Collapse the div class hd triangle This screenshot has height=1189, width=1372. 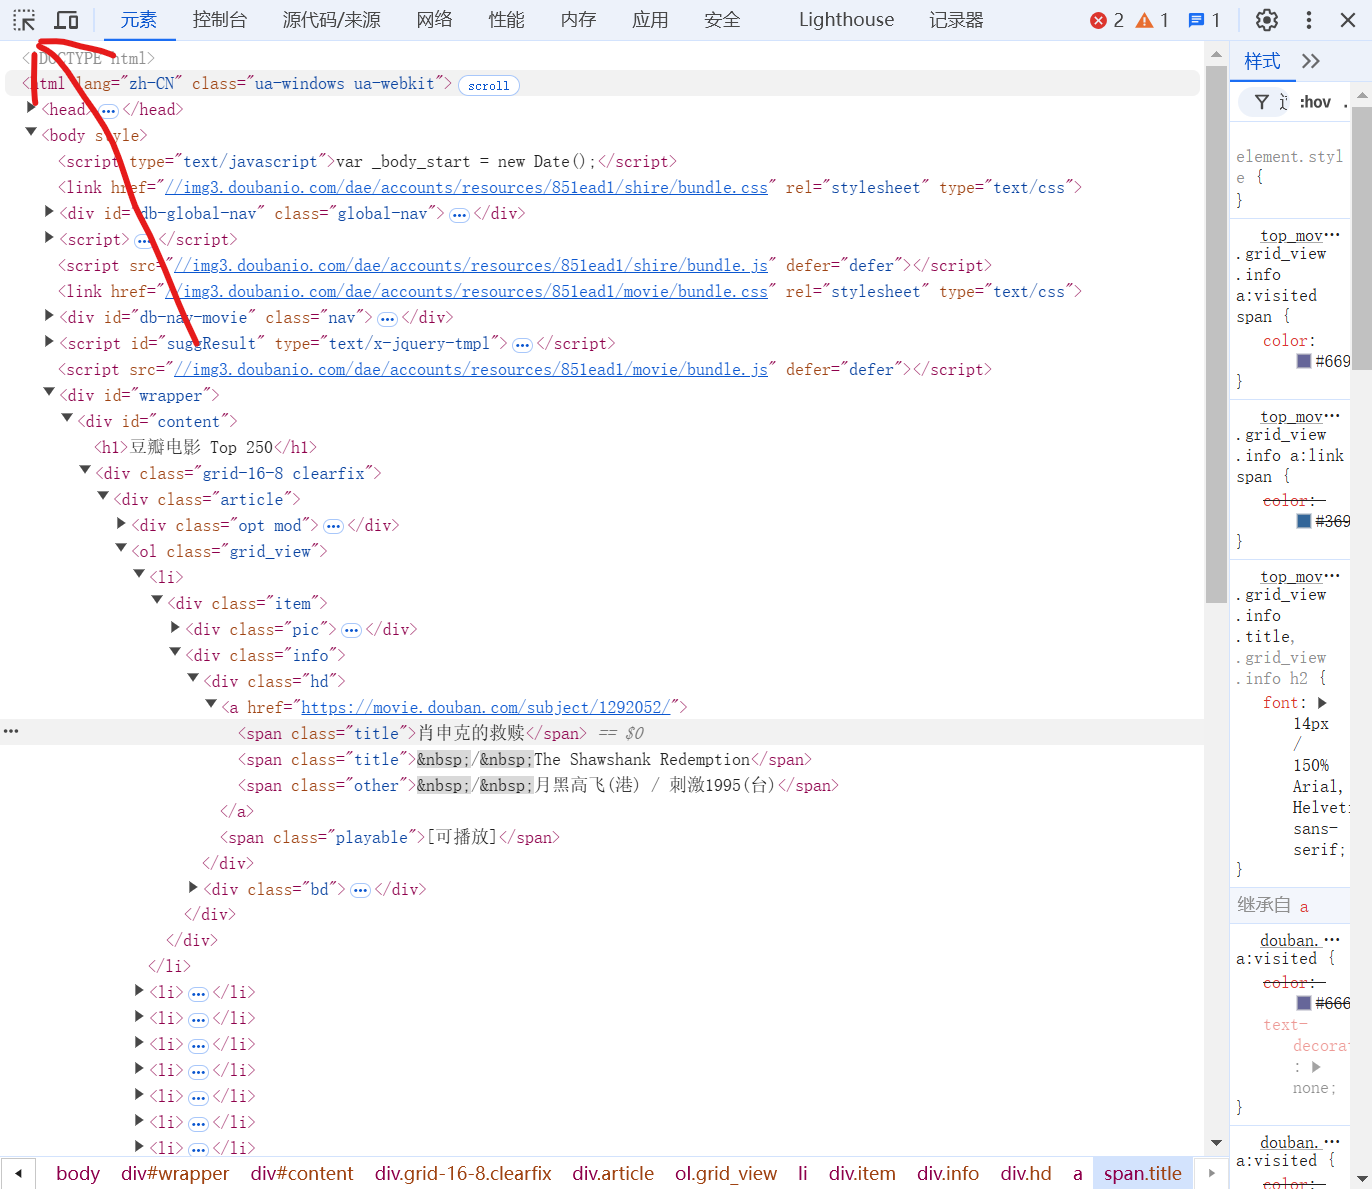pyautogui.click(x=193, y=679)
